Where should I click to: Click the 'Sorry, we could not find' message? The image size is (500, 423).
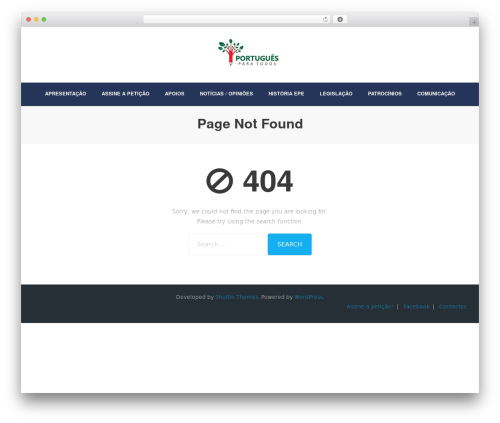point(250,211)
